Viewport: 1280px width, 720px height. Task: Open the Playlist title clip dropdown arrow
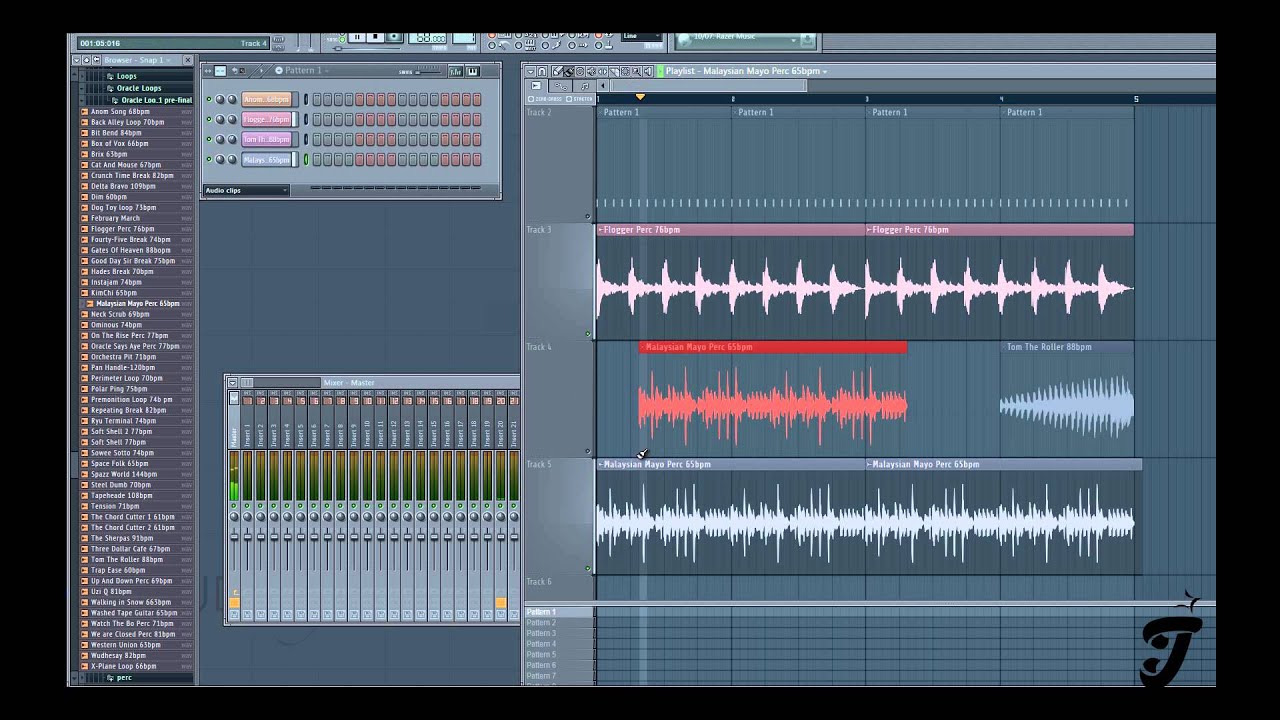tap(824, 71)
